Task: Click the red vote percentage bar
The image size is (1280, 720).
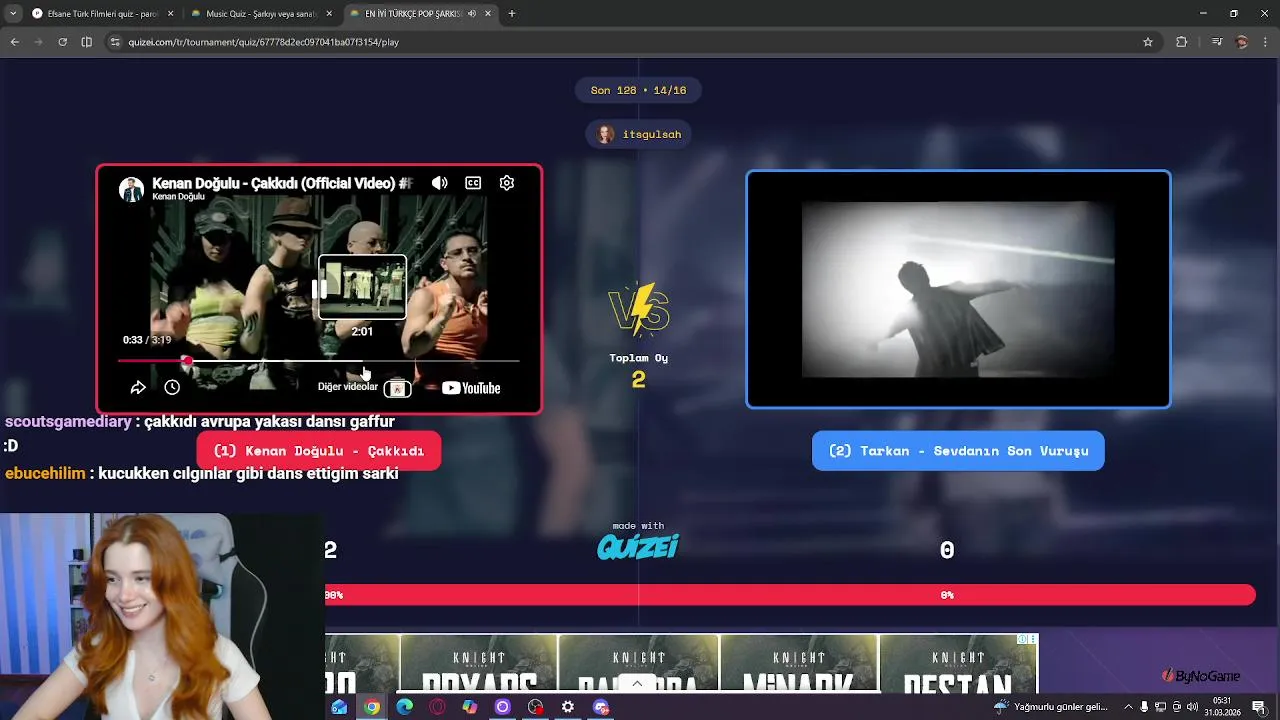Action: pyautogui.click(x=790, y=595)
